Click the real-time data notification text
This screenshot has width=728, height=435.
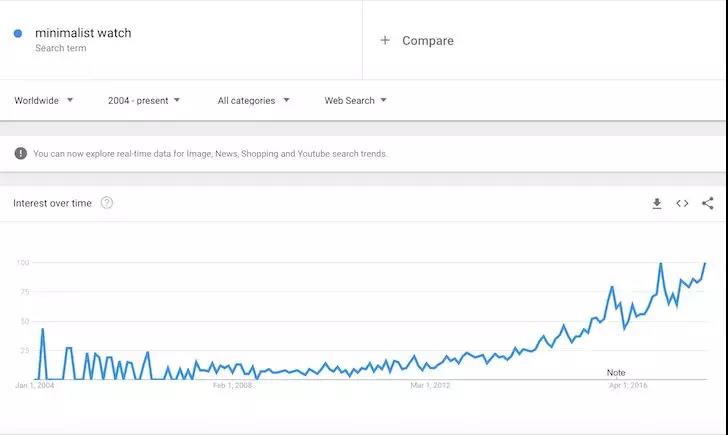(210, 154)
